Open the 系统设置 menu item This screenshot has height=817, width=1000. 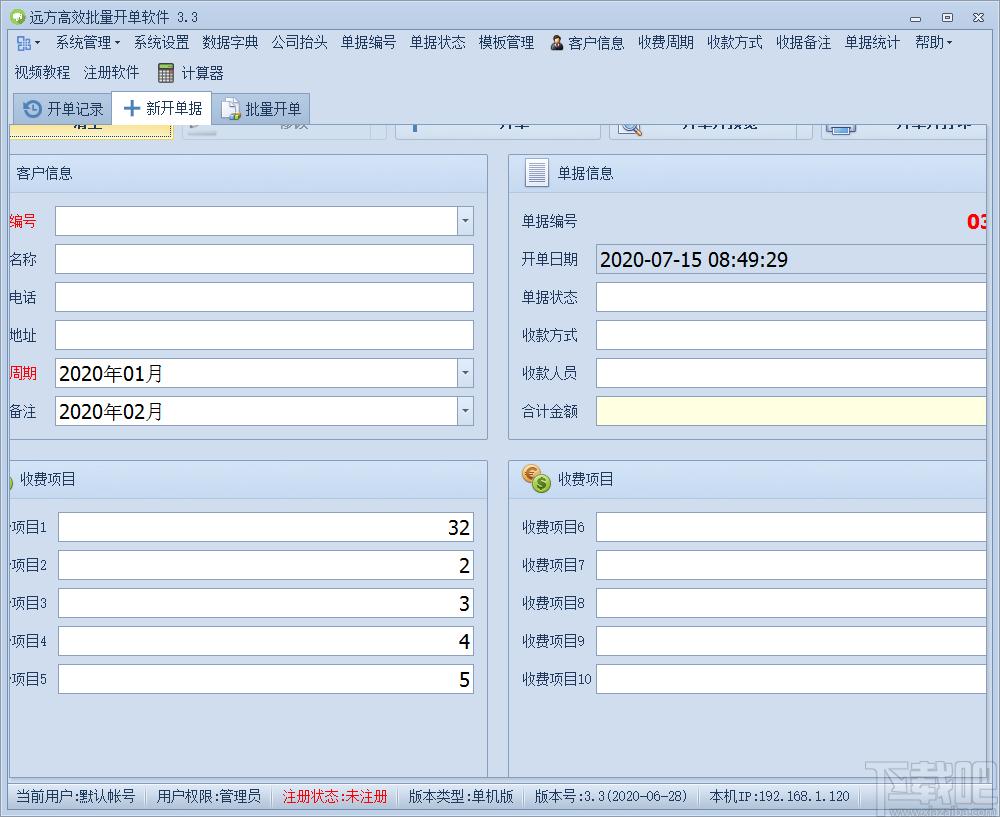pos(161,43)
